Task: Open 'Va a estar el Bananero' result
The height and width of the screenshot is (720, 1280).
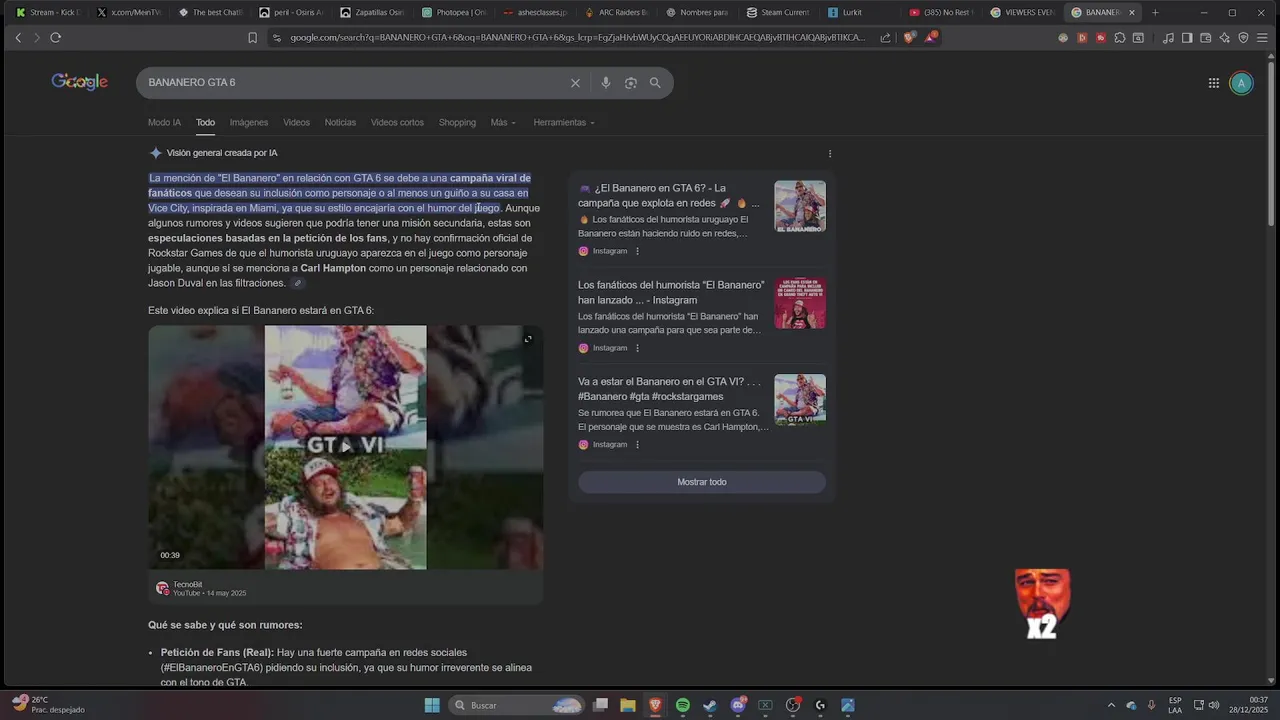Action: [x=669, y=389]
